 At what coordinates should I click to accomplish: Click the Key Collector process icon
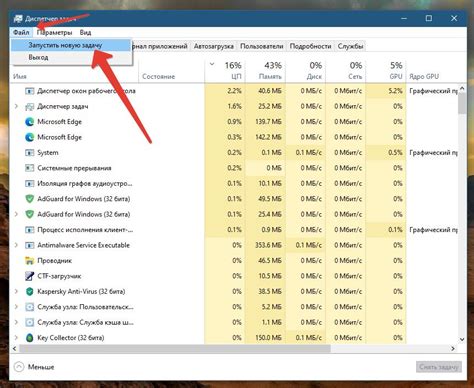pyautogui.click(x=30, y=338)
